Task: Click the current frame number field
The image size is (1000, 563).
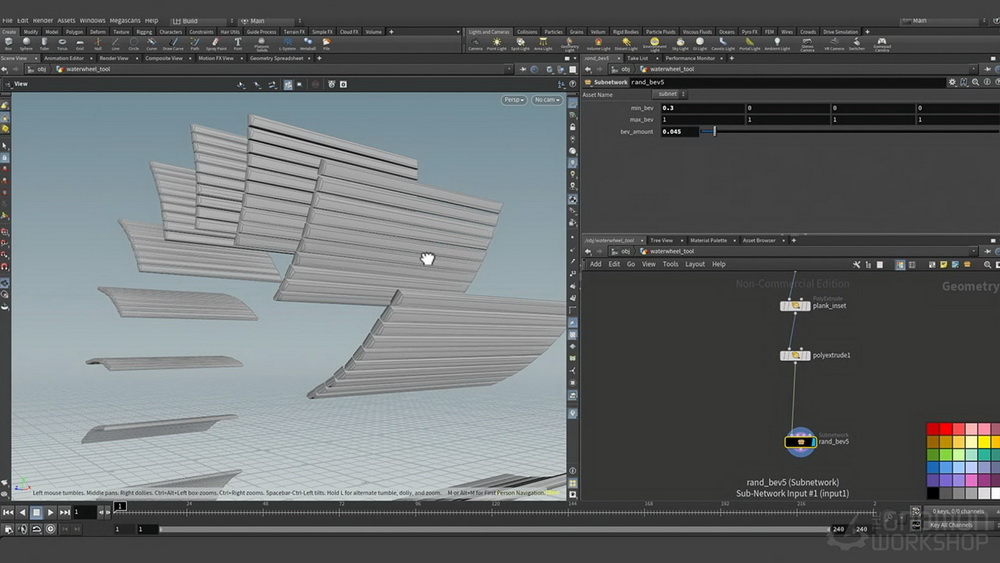Action: 84,512
